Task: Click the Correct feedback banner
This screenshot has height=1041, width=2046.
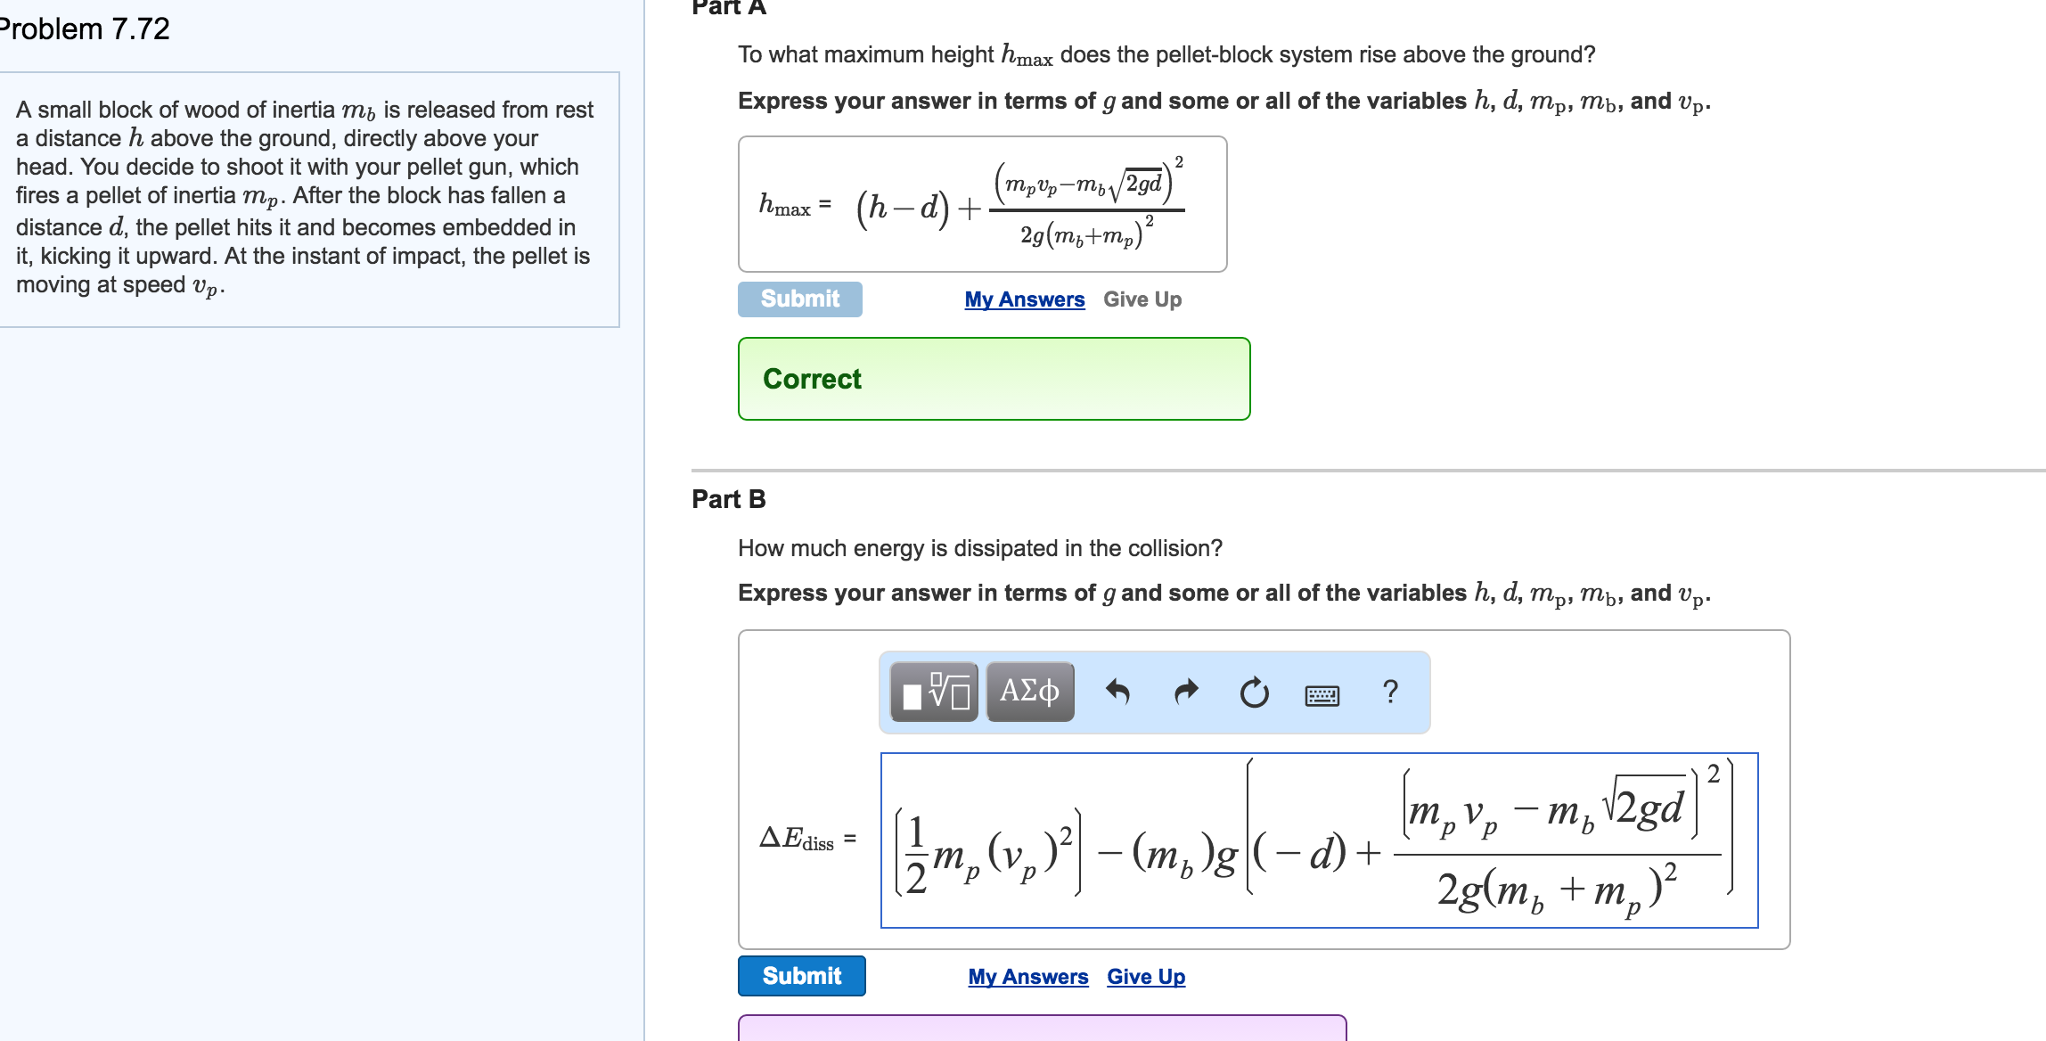Action: pyautogui.click(x=993, y=379)
